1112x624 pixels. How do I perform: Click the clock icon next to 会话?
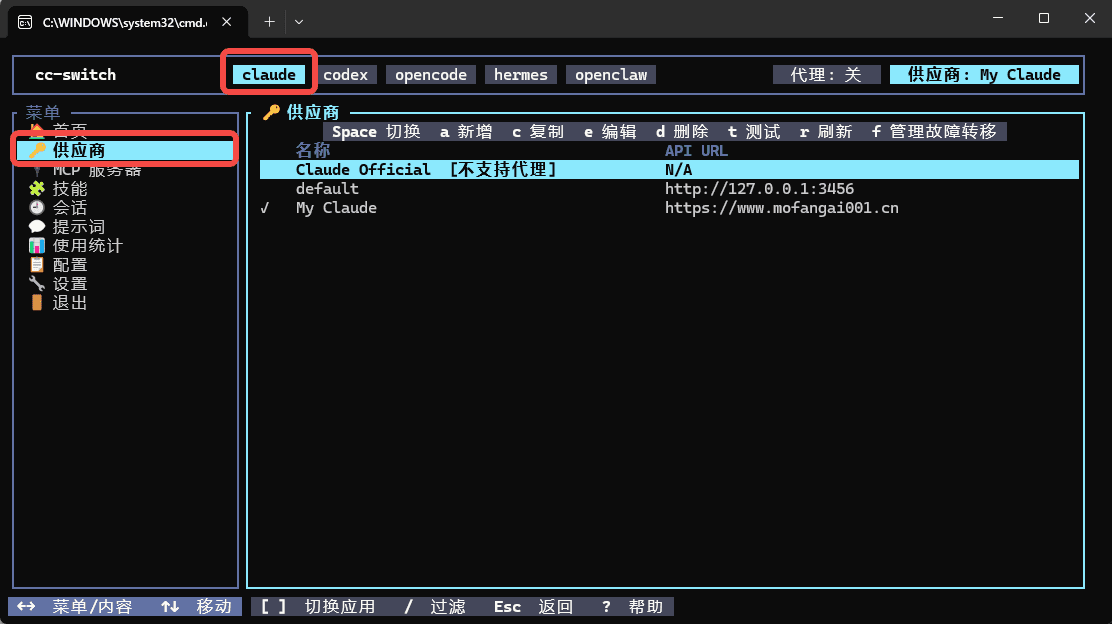click(37, 208)
